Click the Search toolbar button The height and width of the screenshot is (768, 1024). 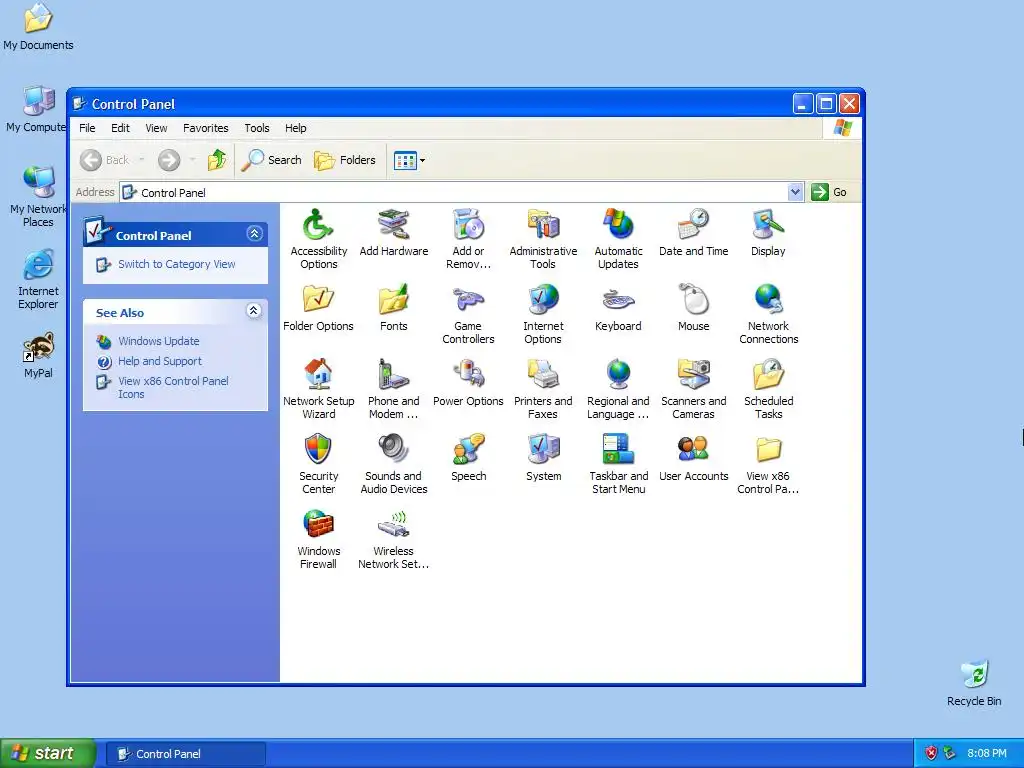(x=272, y=160)
